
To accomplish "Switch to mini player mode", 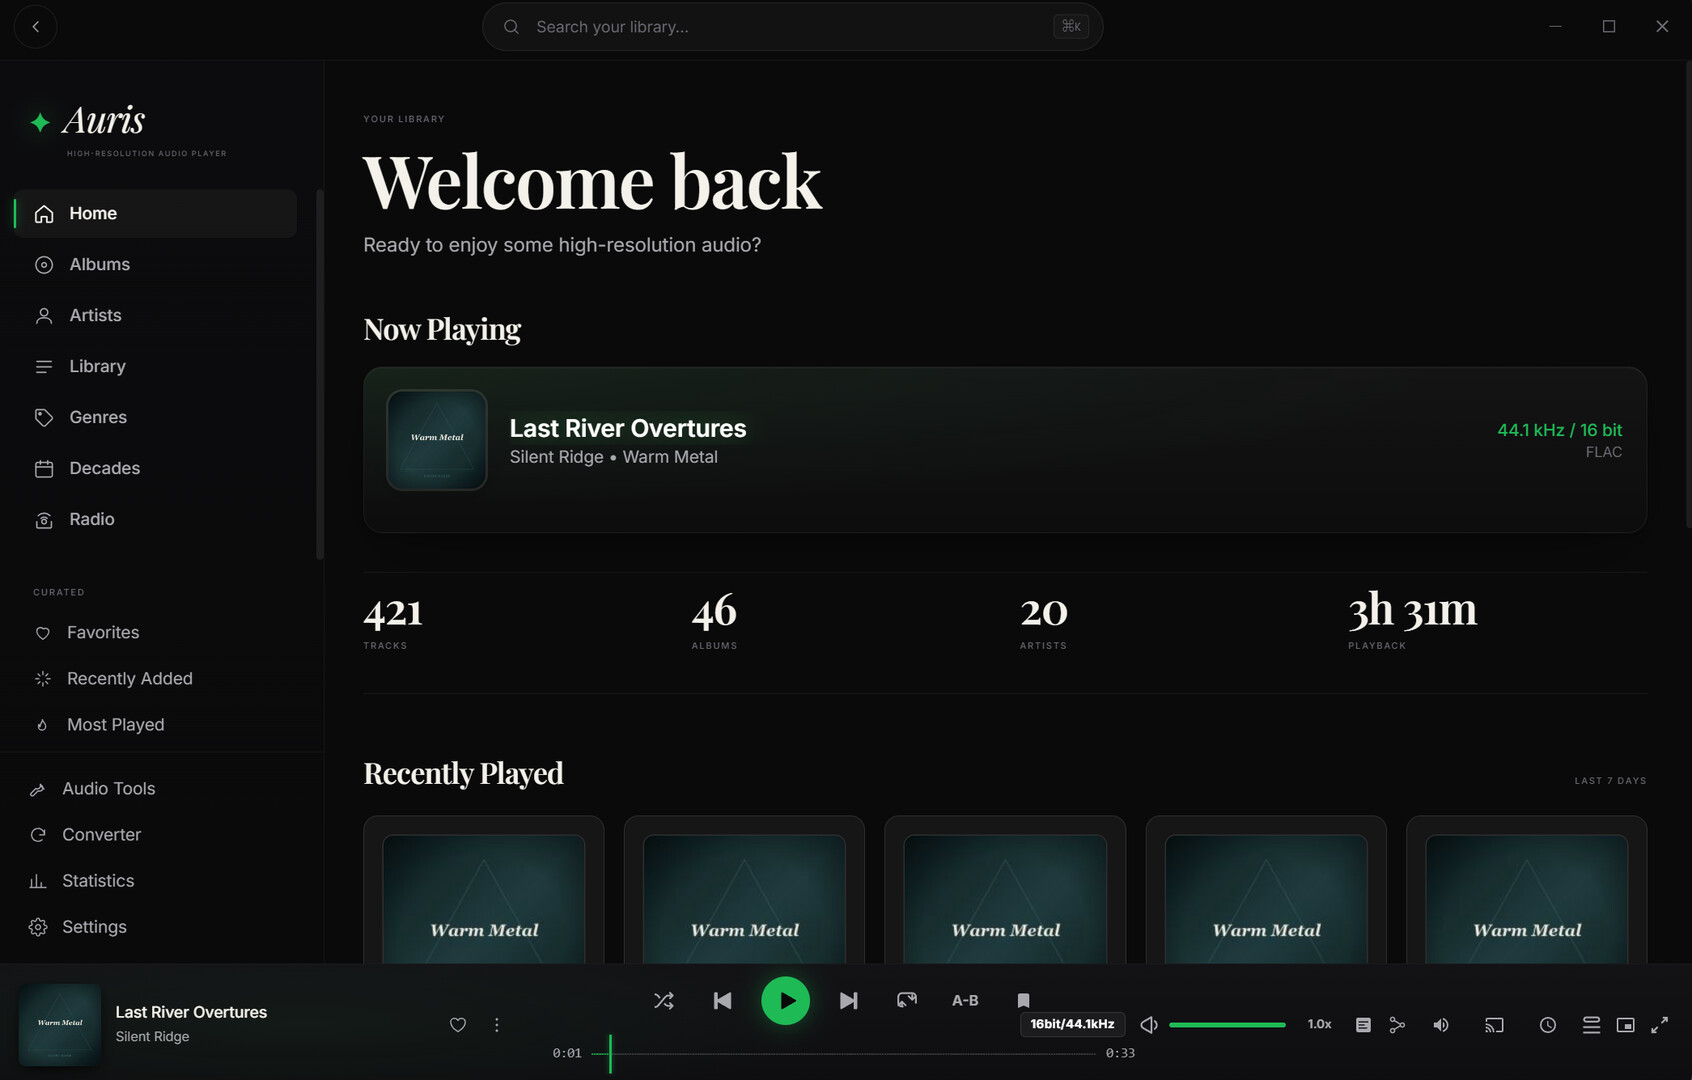I will pos(1626,1025).
